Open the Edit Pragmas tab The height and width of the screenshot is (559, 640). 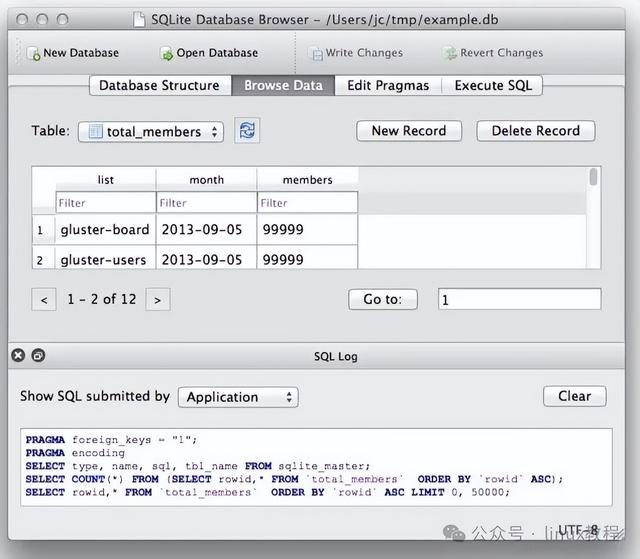388,85
